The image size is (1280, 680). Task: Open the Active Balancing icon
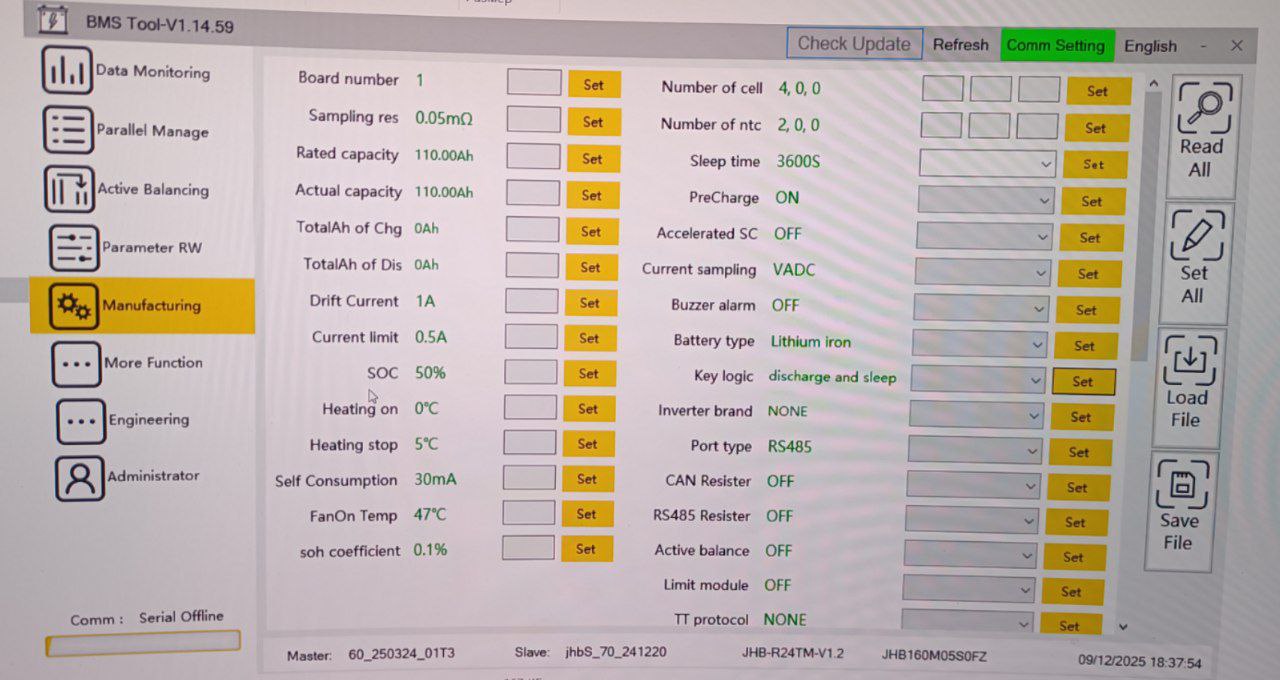(x=69, y=189)
